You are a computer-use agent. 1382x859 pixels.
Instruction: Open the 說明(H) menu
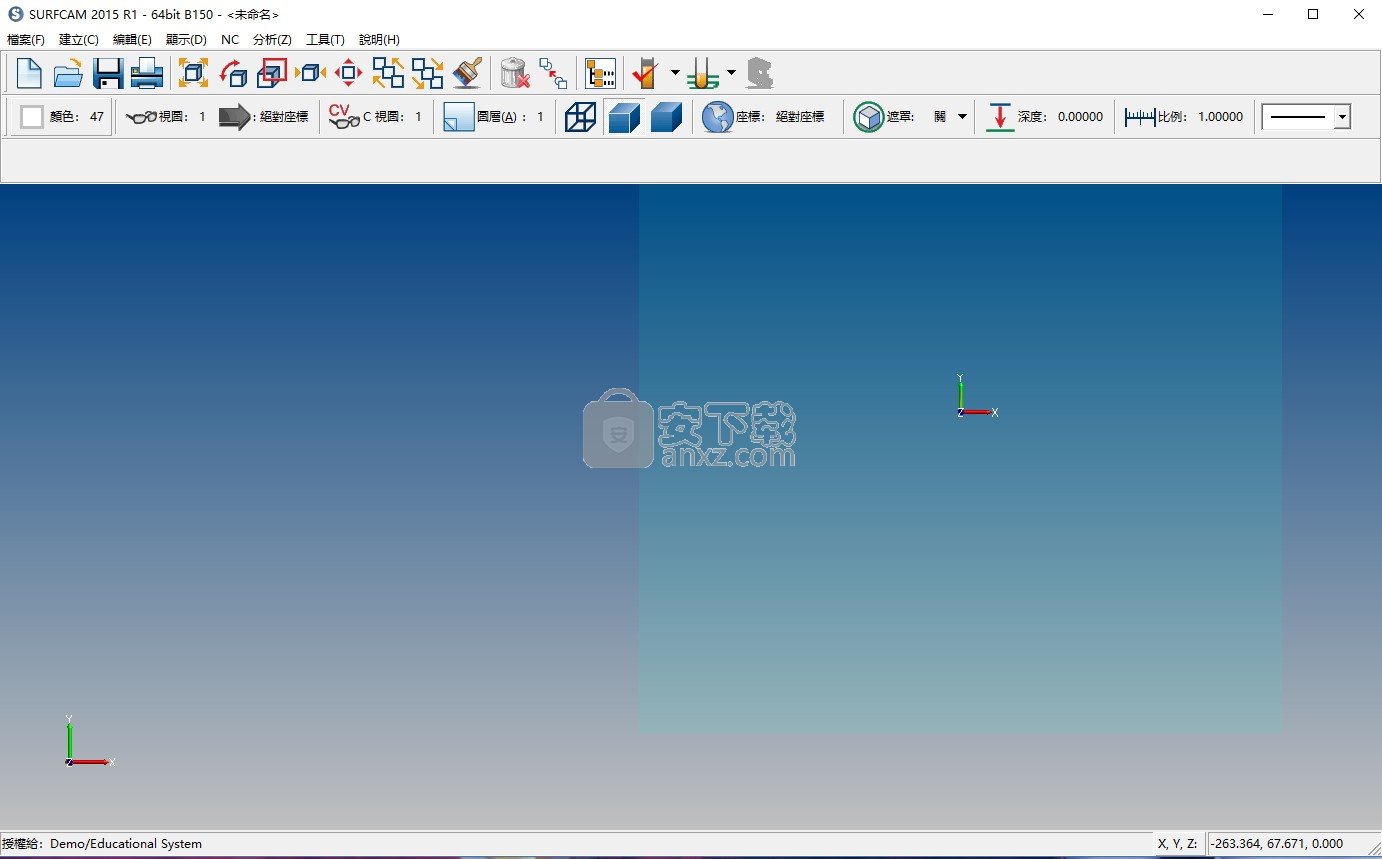tap(379, 40)
